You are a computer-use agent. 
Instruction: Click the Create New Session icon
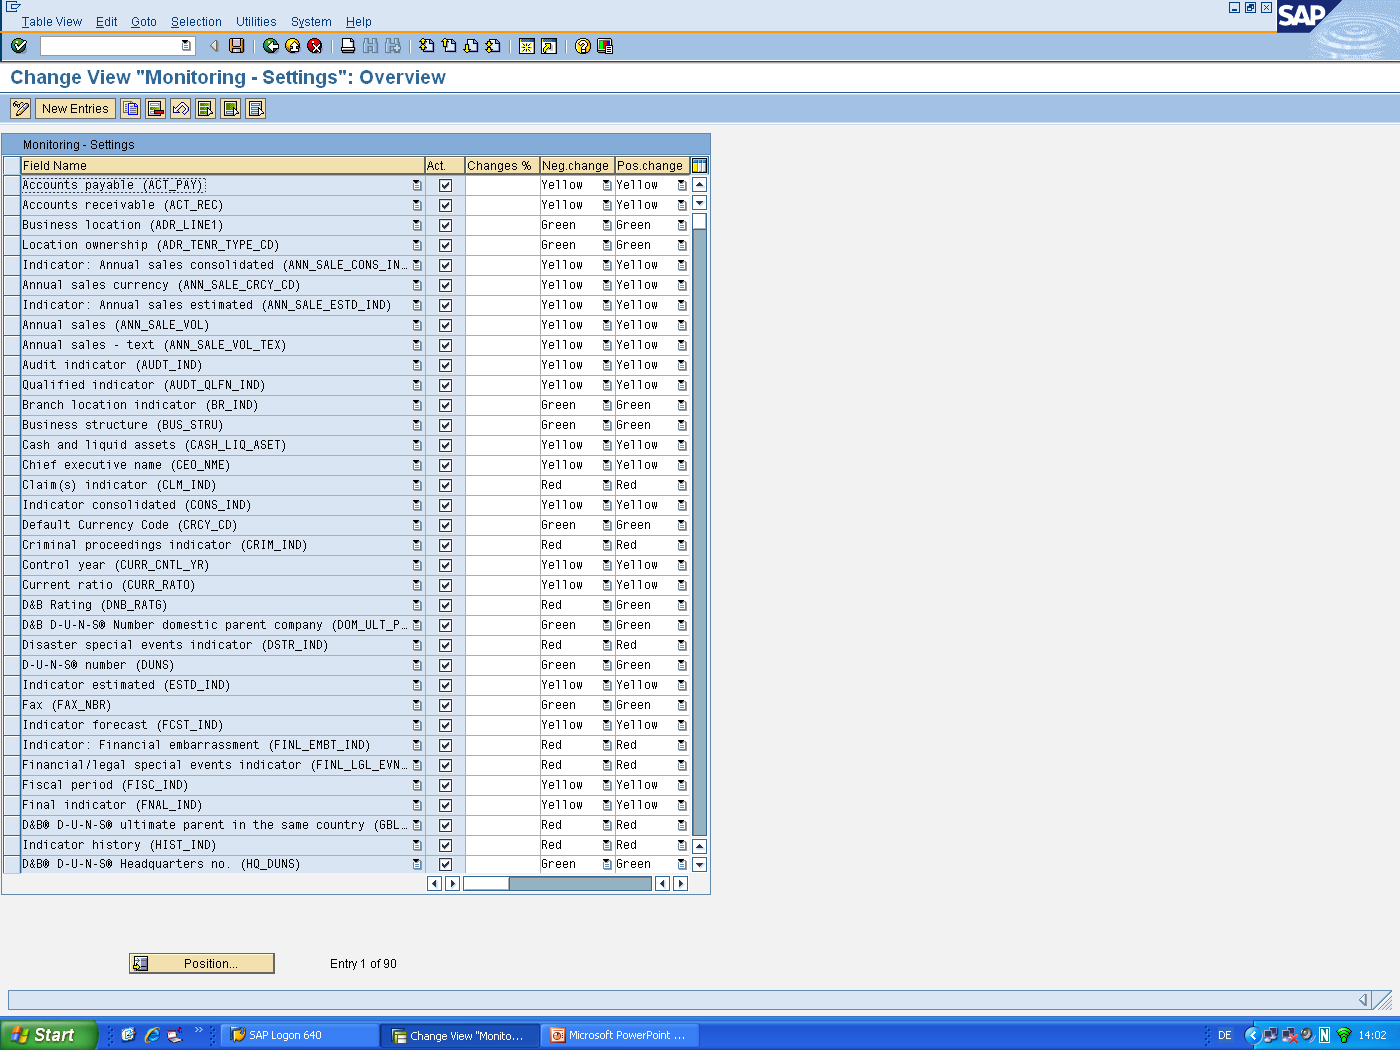527,46
